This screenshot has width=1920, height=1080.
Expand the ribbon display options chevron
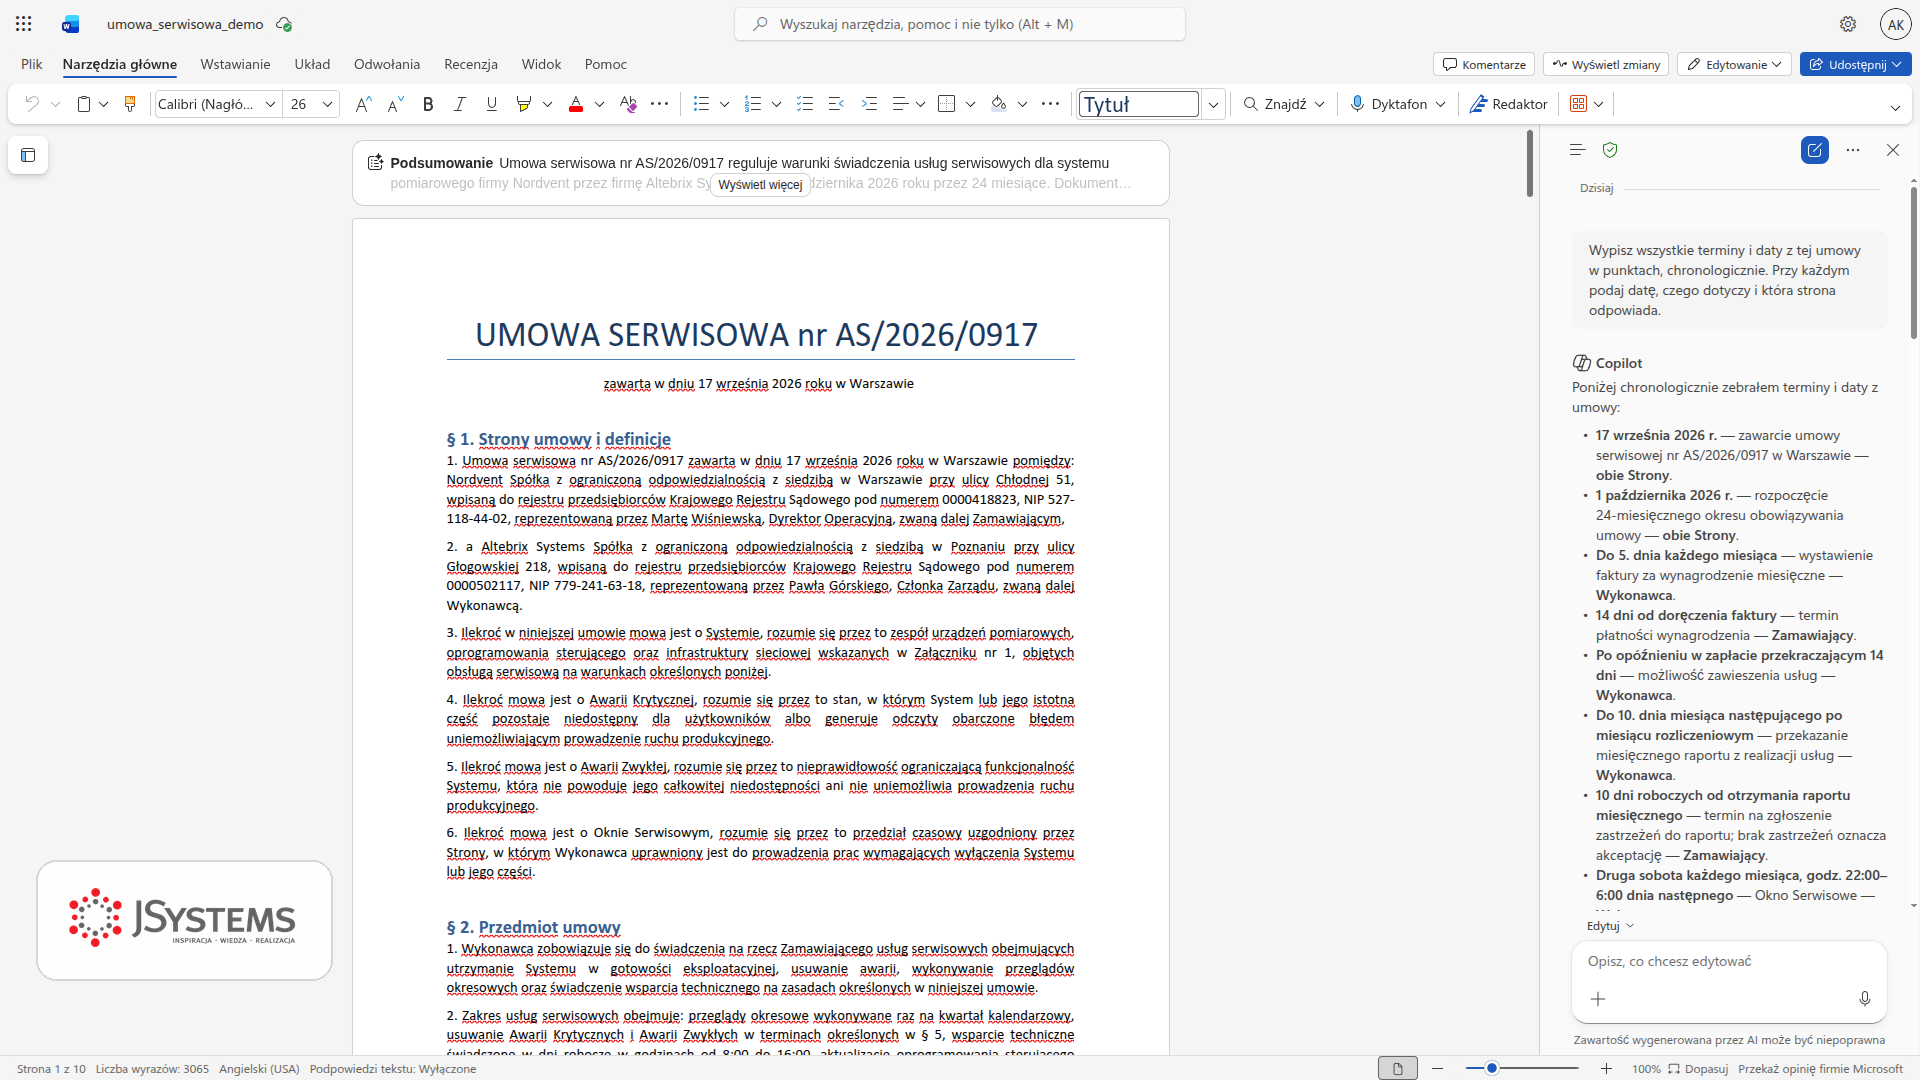pyautogui.click(x=1895, y=108)
